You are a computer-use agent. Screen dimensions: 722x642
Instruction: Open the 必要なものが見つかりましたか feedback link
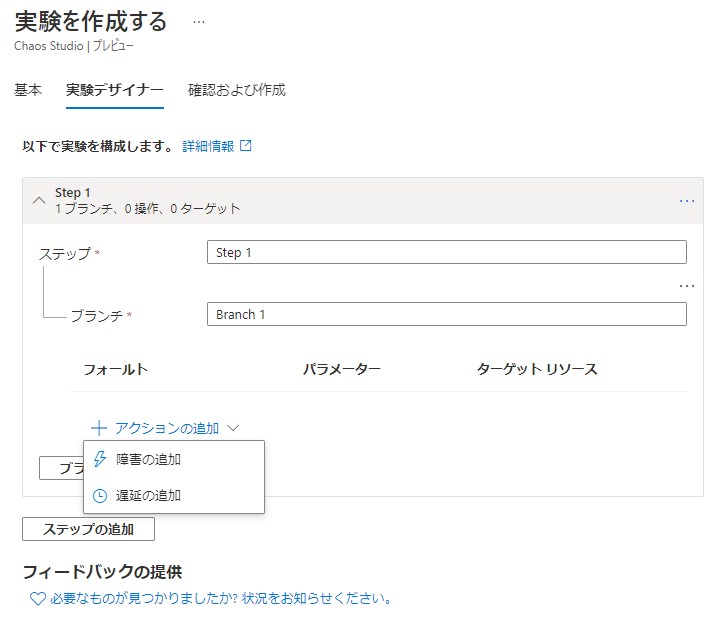[x=221, y=598]
